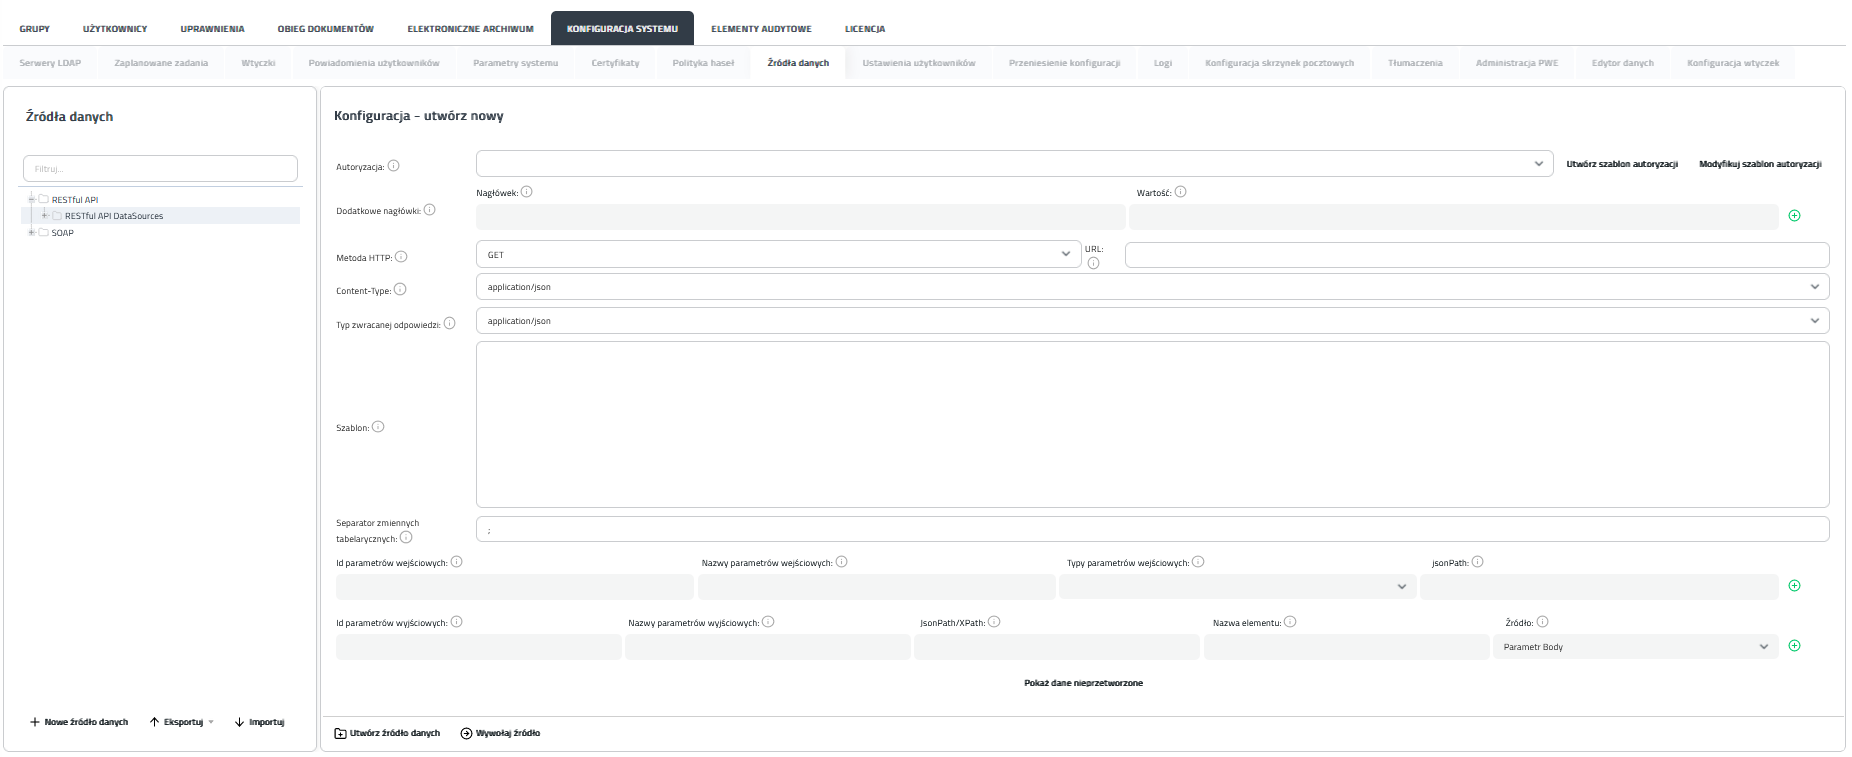Viewport: 1852px width, 757px height.
Task: Click info icon by Separator zmiennych tabelarycznych
Action: click(406, 537)
